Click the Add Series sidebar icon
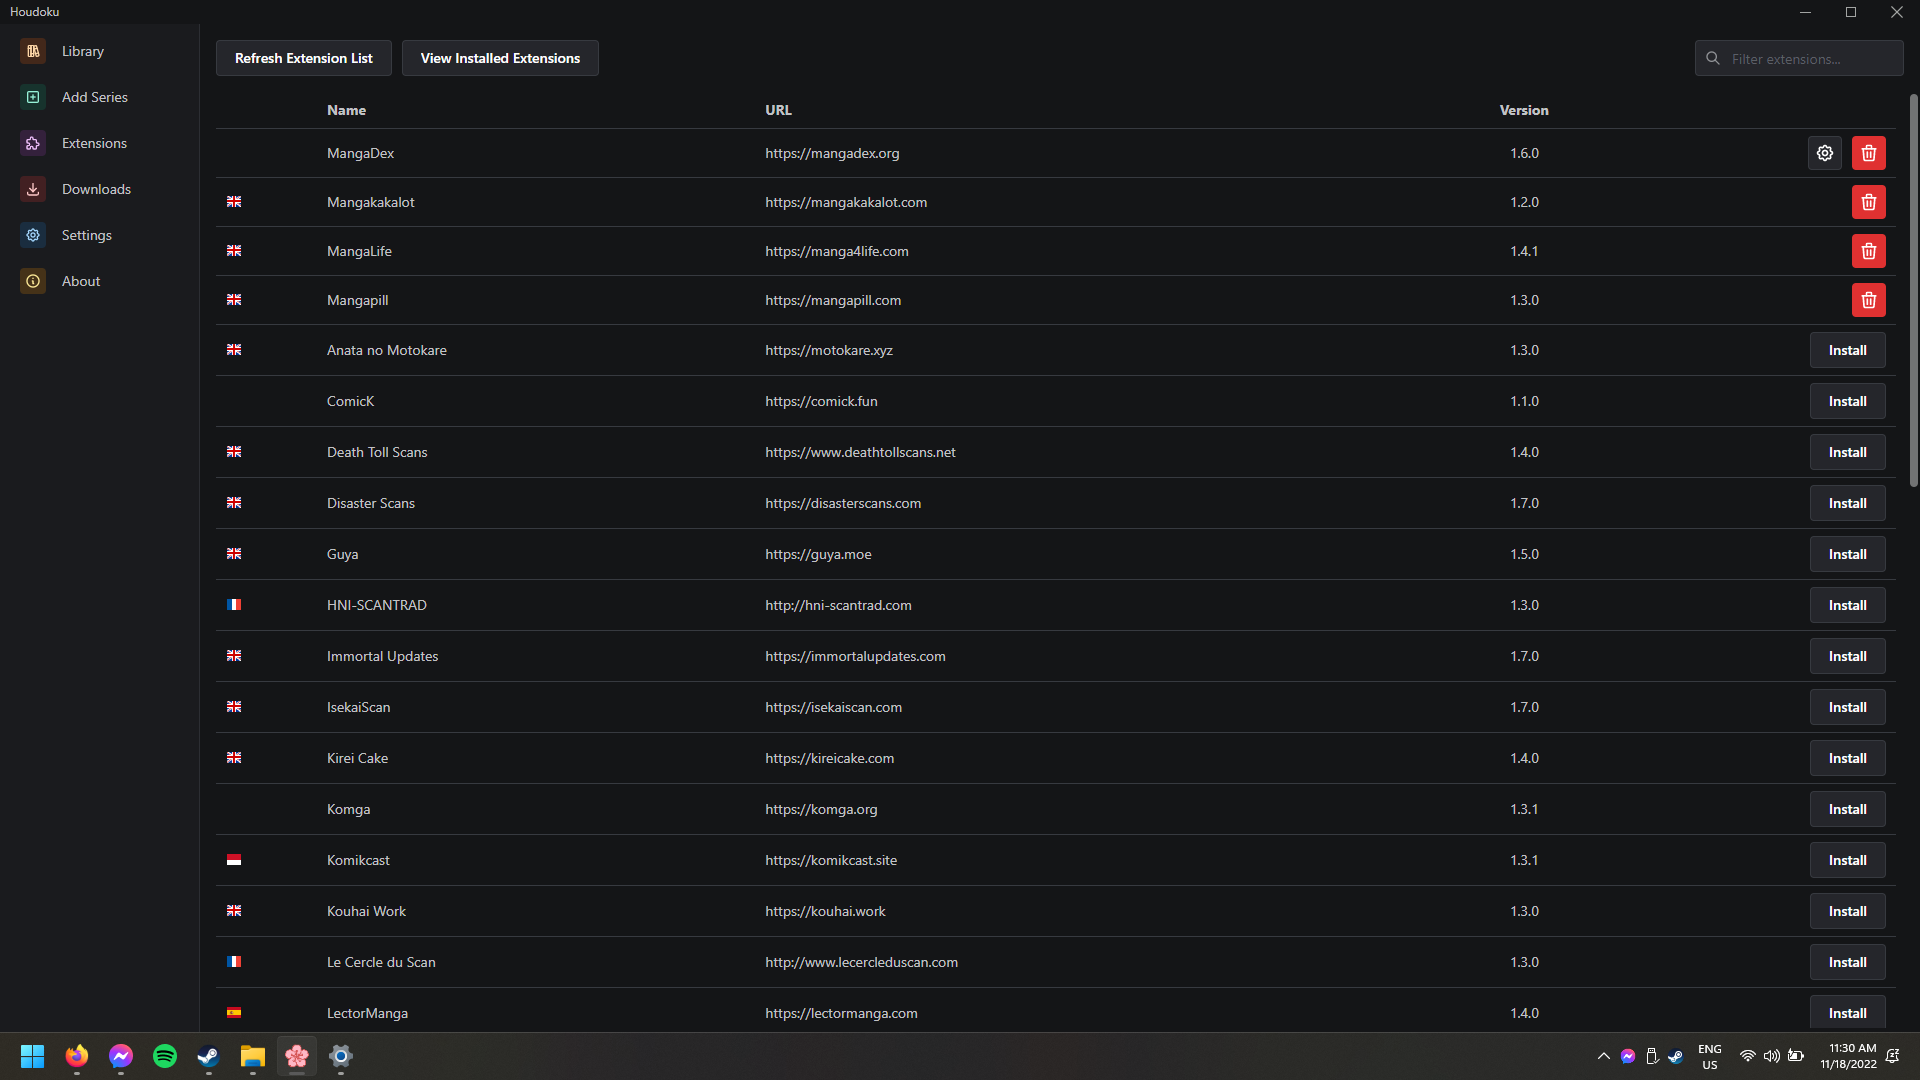Screen dimensions: 1920x1080 [x=33, y=97]
